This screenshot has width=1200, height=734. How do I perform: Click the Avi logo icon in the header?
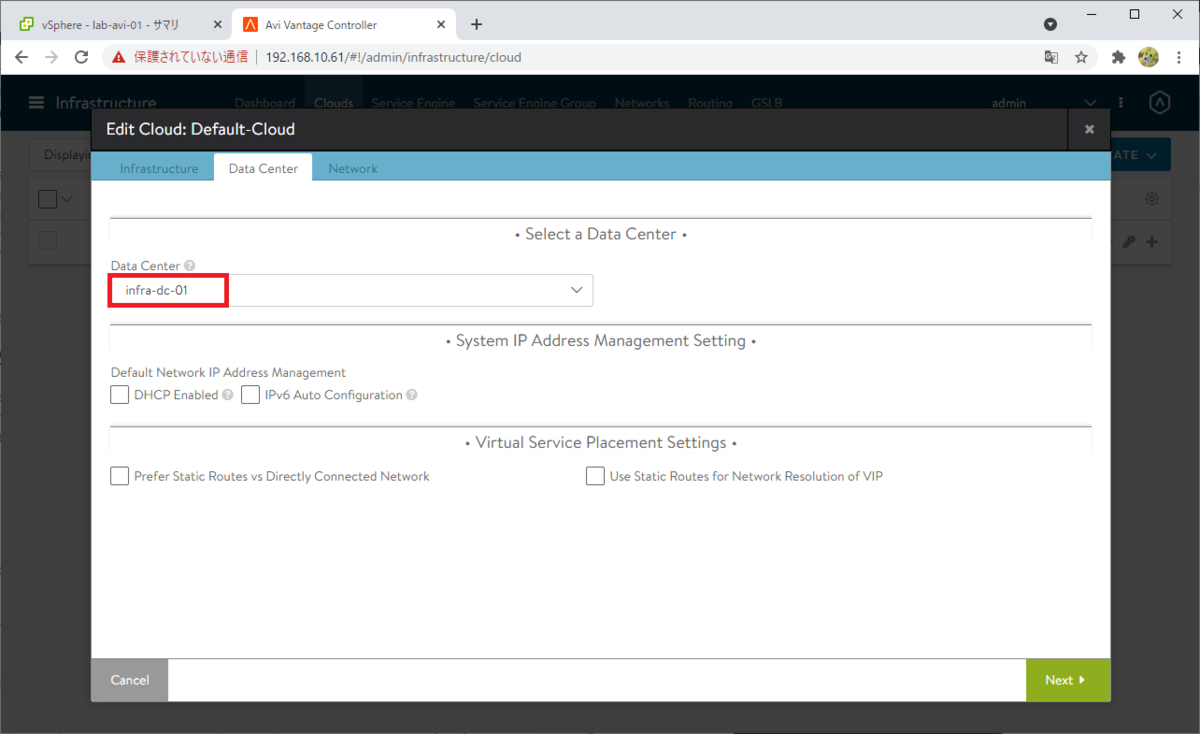[1159, 103]
